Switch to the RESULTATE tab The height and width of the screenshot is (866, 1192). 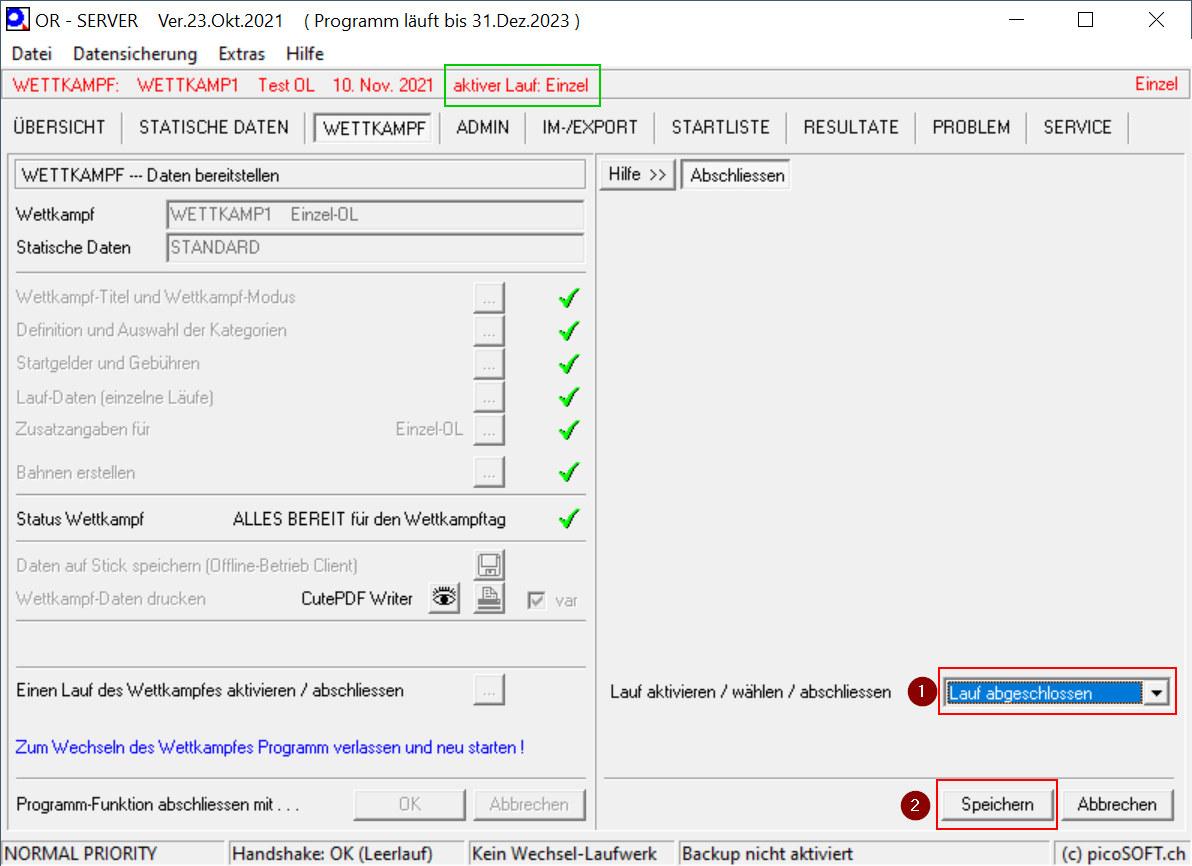pyautogui.click(x=851, y=128)
